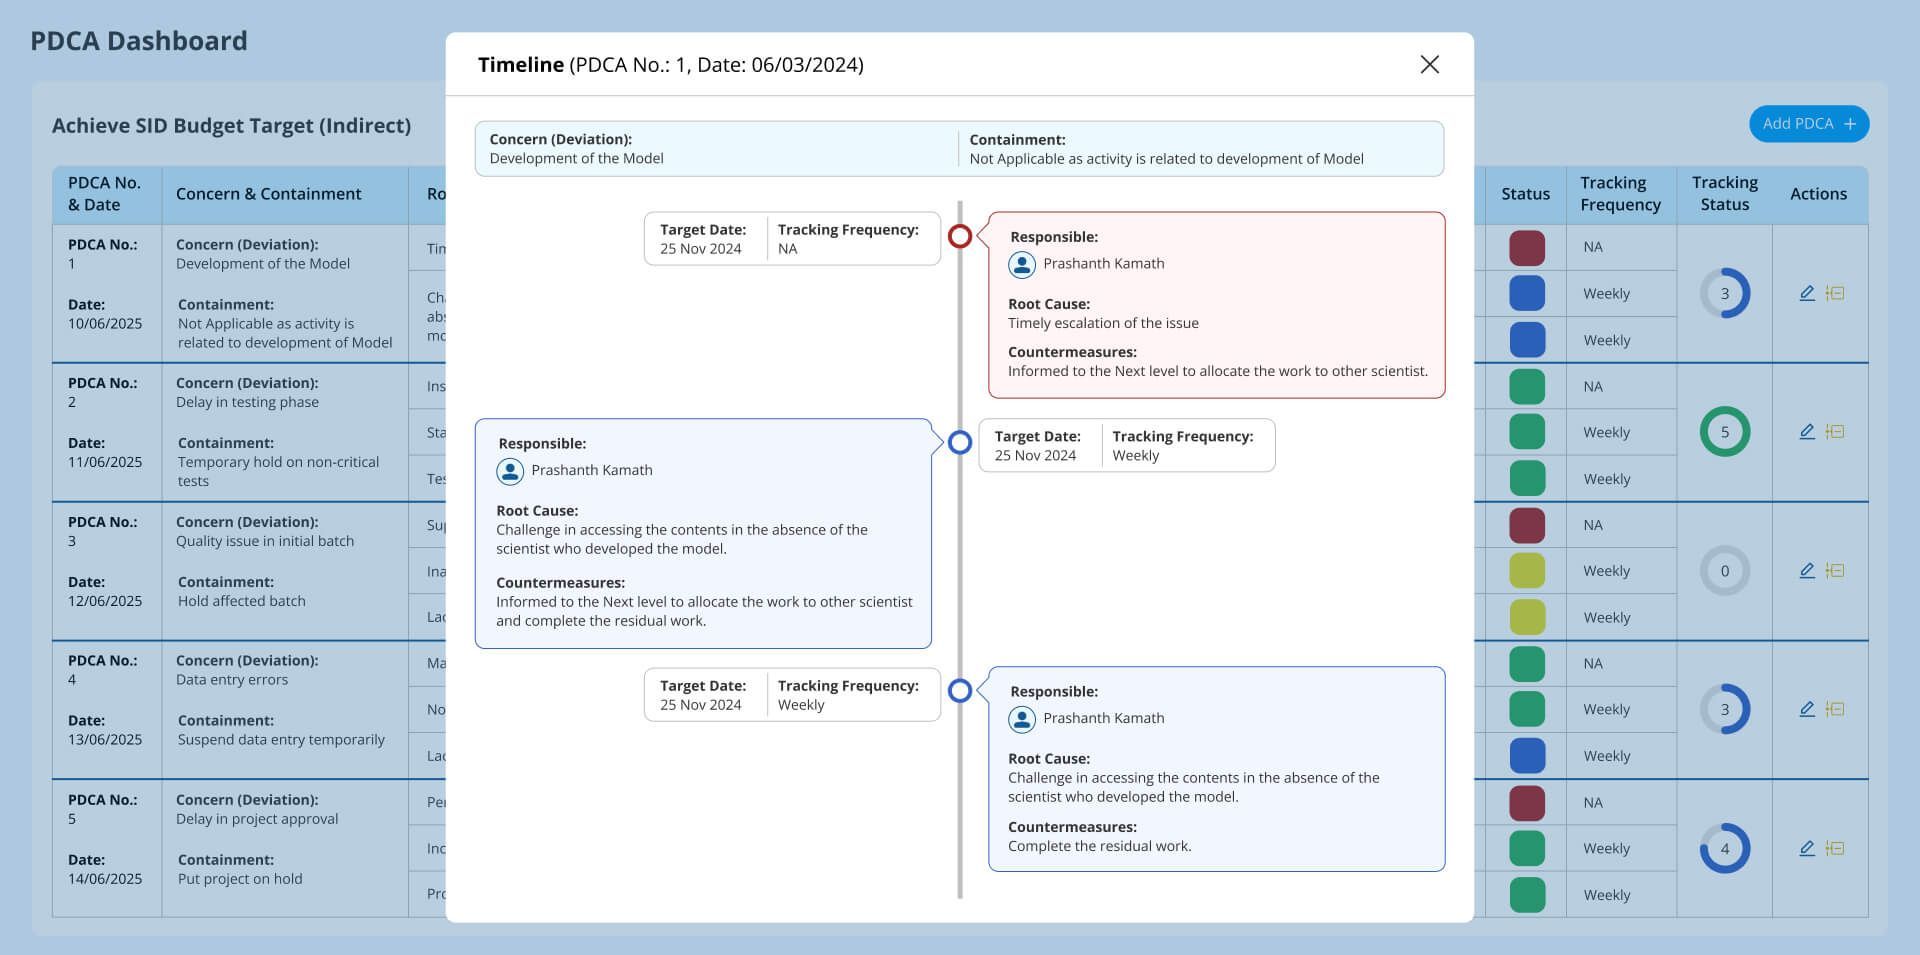
Task: Click the middle blue timeline marker
Action: [959, 442]
